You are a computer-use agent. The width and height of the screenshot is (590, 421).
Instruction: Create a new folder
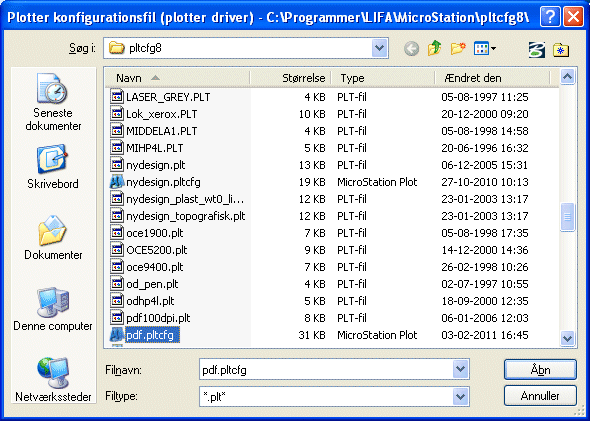click(458, 49)
